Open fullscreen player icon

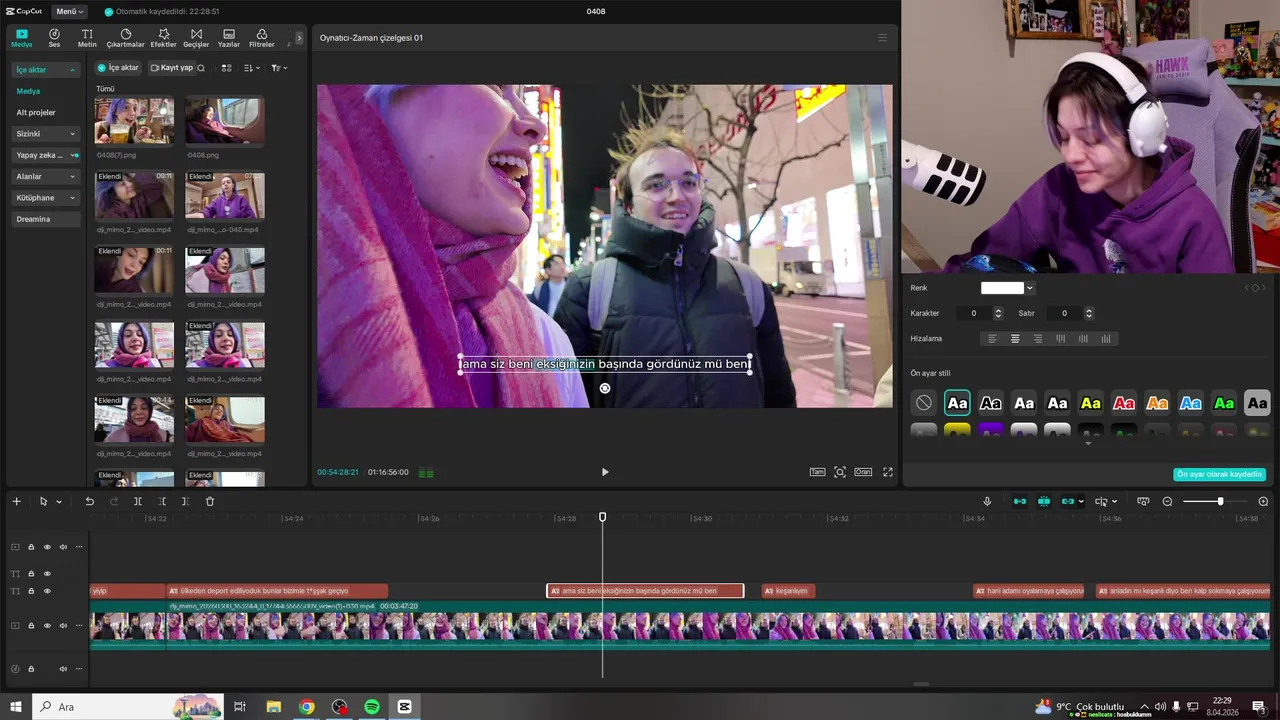point(887,472)
